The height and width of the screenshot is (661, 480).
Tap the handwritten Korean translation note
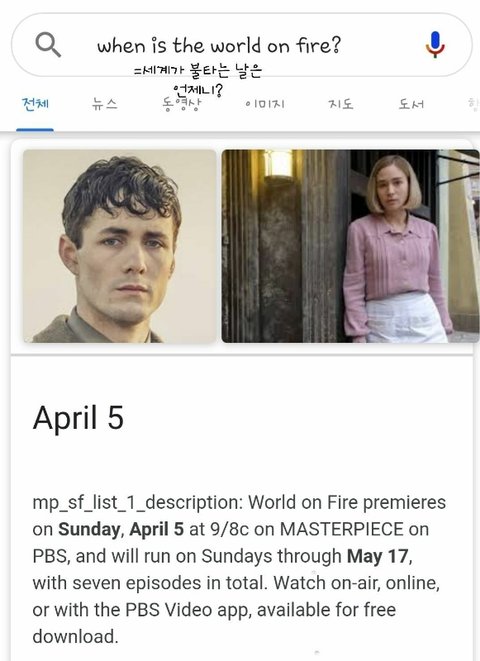tap(198, 79)
